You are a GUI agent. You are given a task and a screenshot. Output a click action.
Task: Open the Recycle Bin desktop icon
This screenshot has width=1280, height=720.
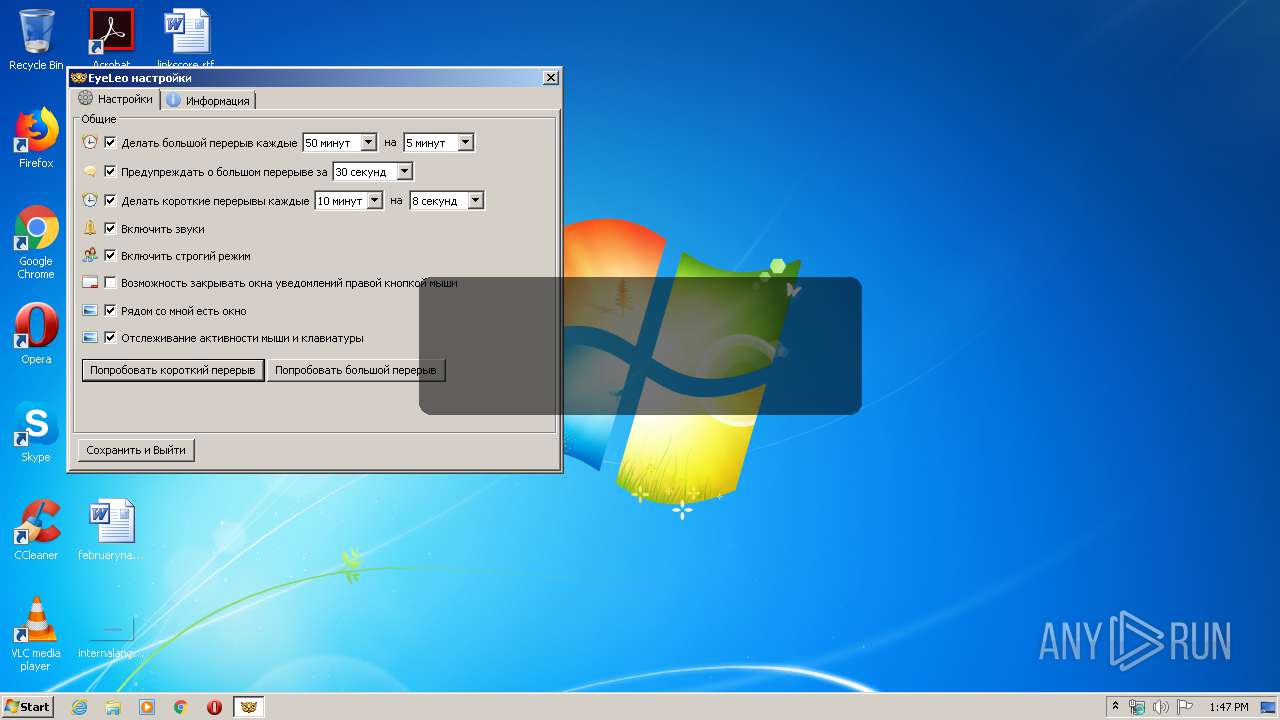click(36, 39)
